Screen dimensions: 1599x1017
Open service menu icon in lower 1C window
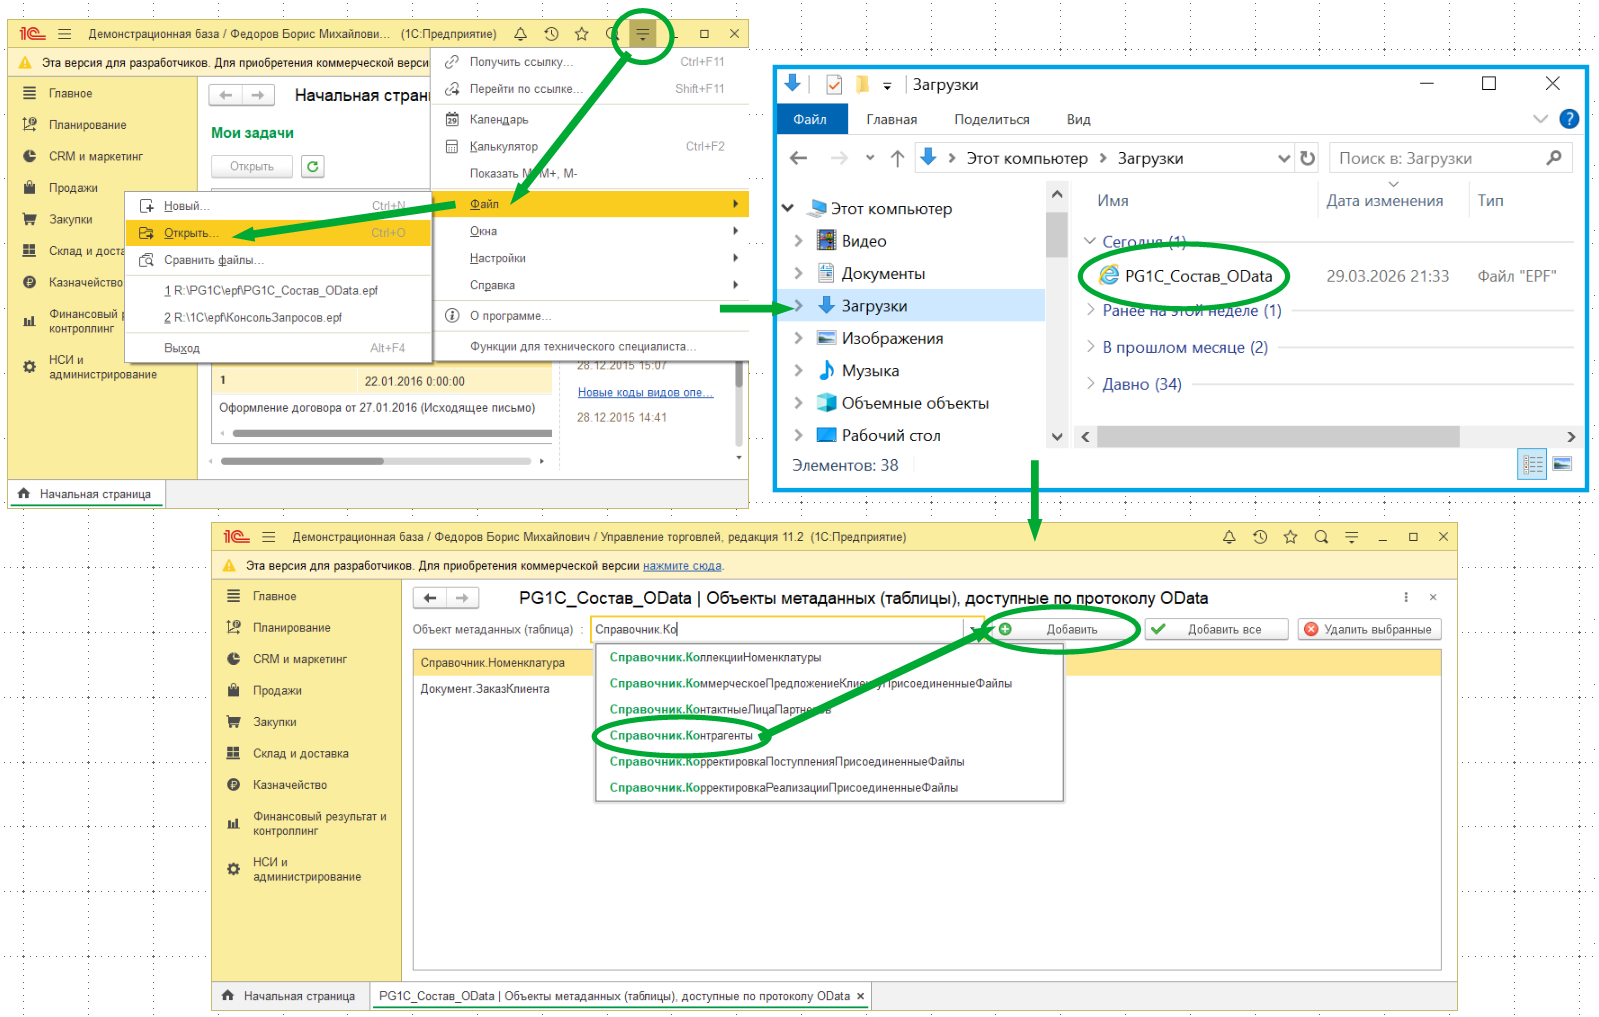pos(1352,537)
